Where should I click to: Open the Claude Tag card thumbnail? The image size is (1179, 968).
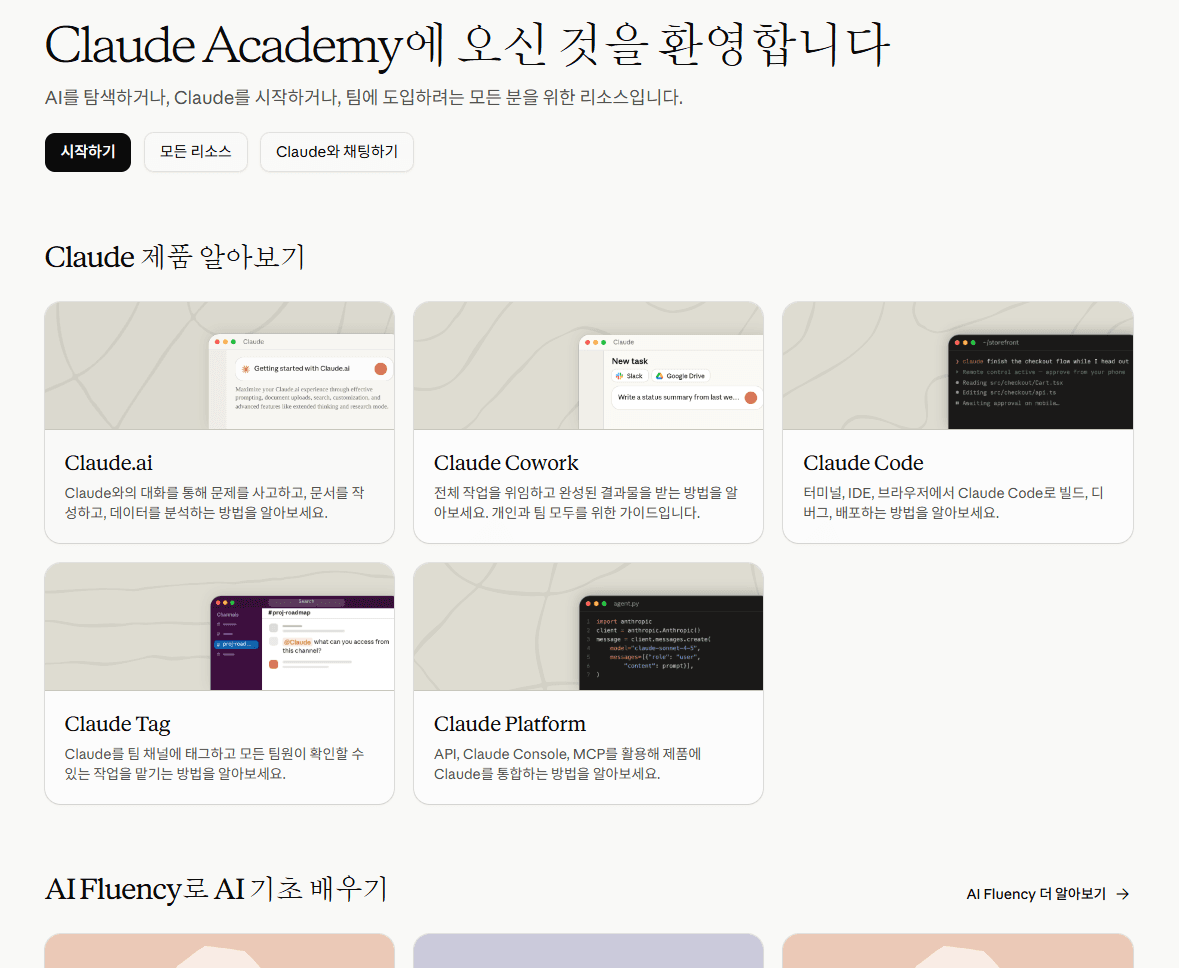pos(220,627)
